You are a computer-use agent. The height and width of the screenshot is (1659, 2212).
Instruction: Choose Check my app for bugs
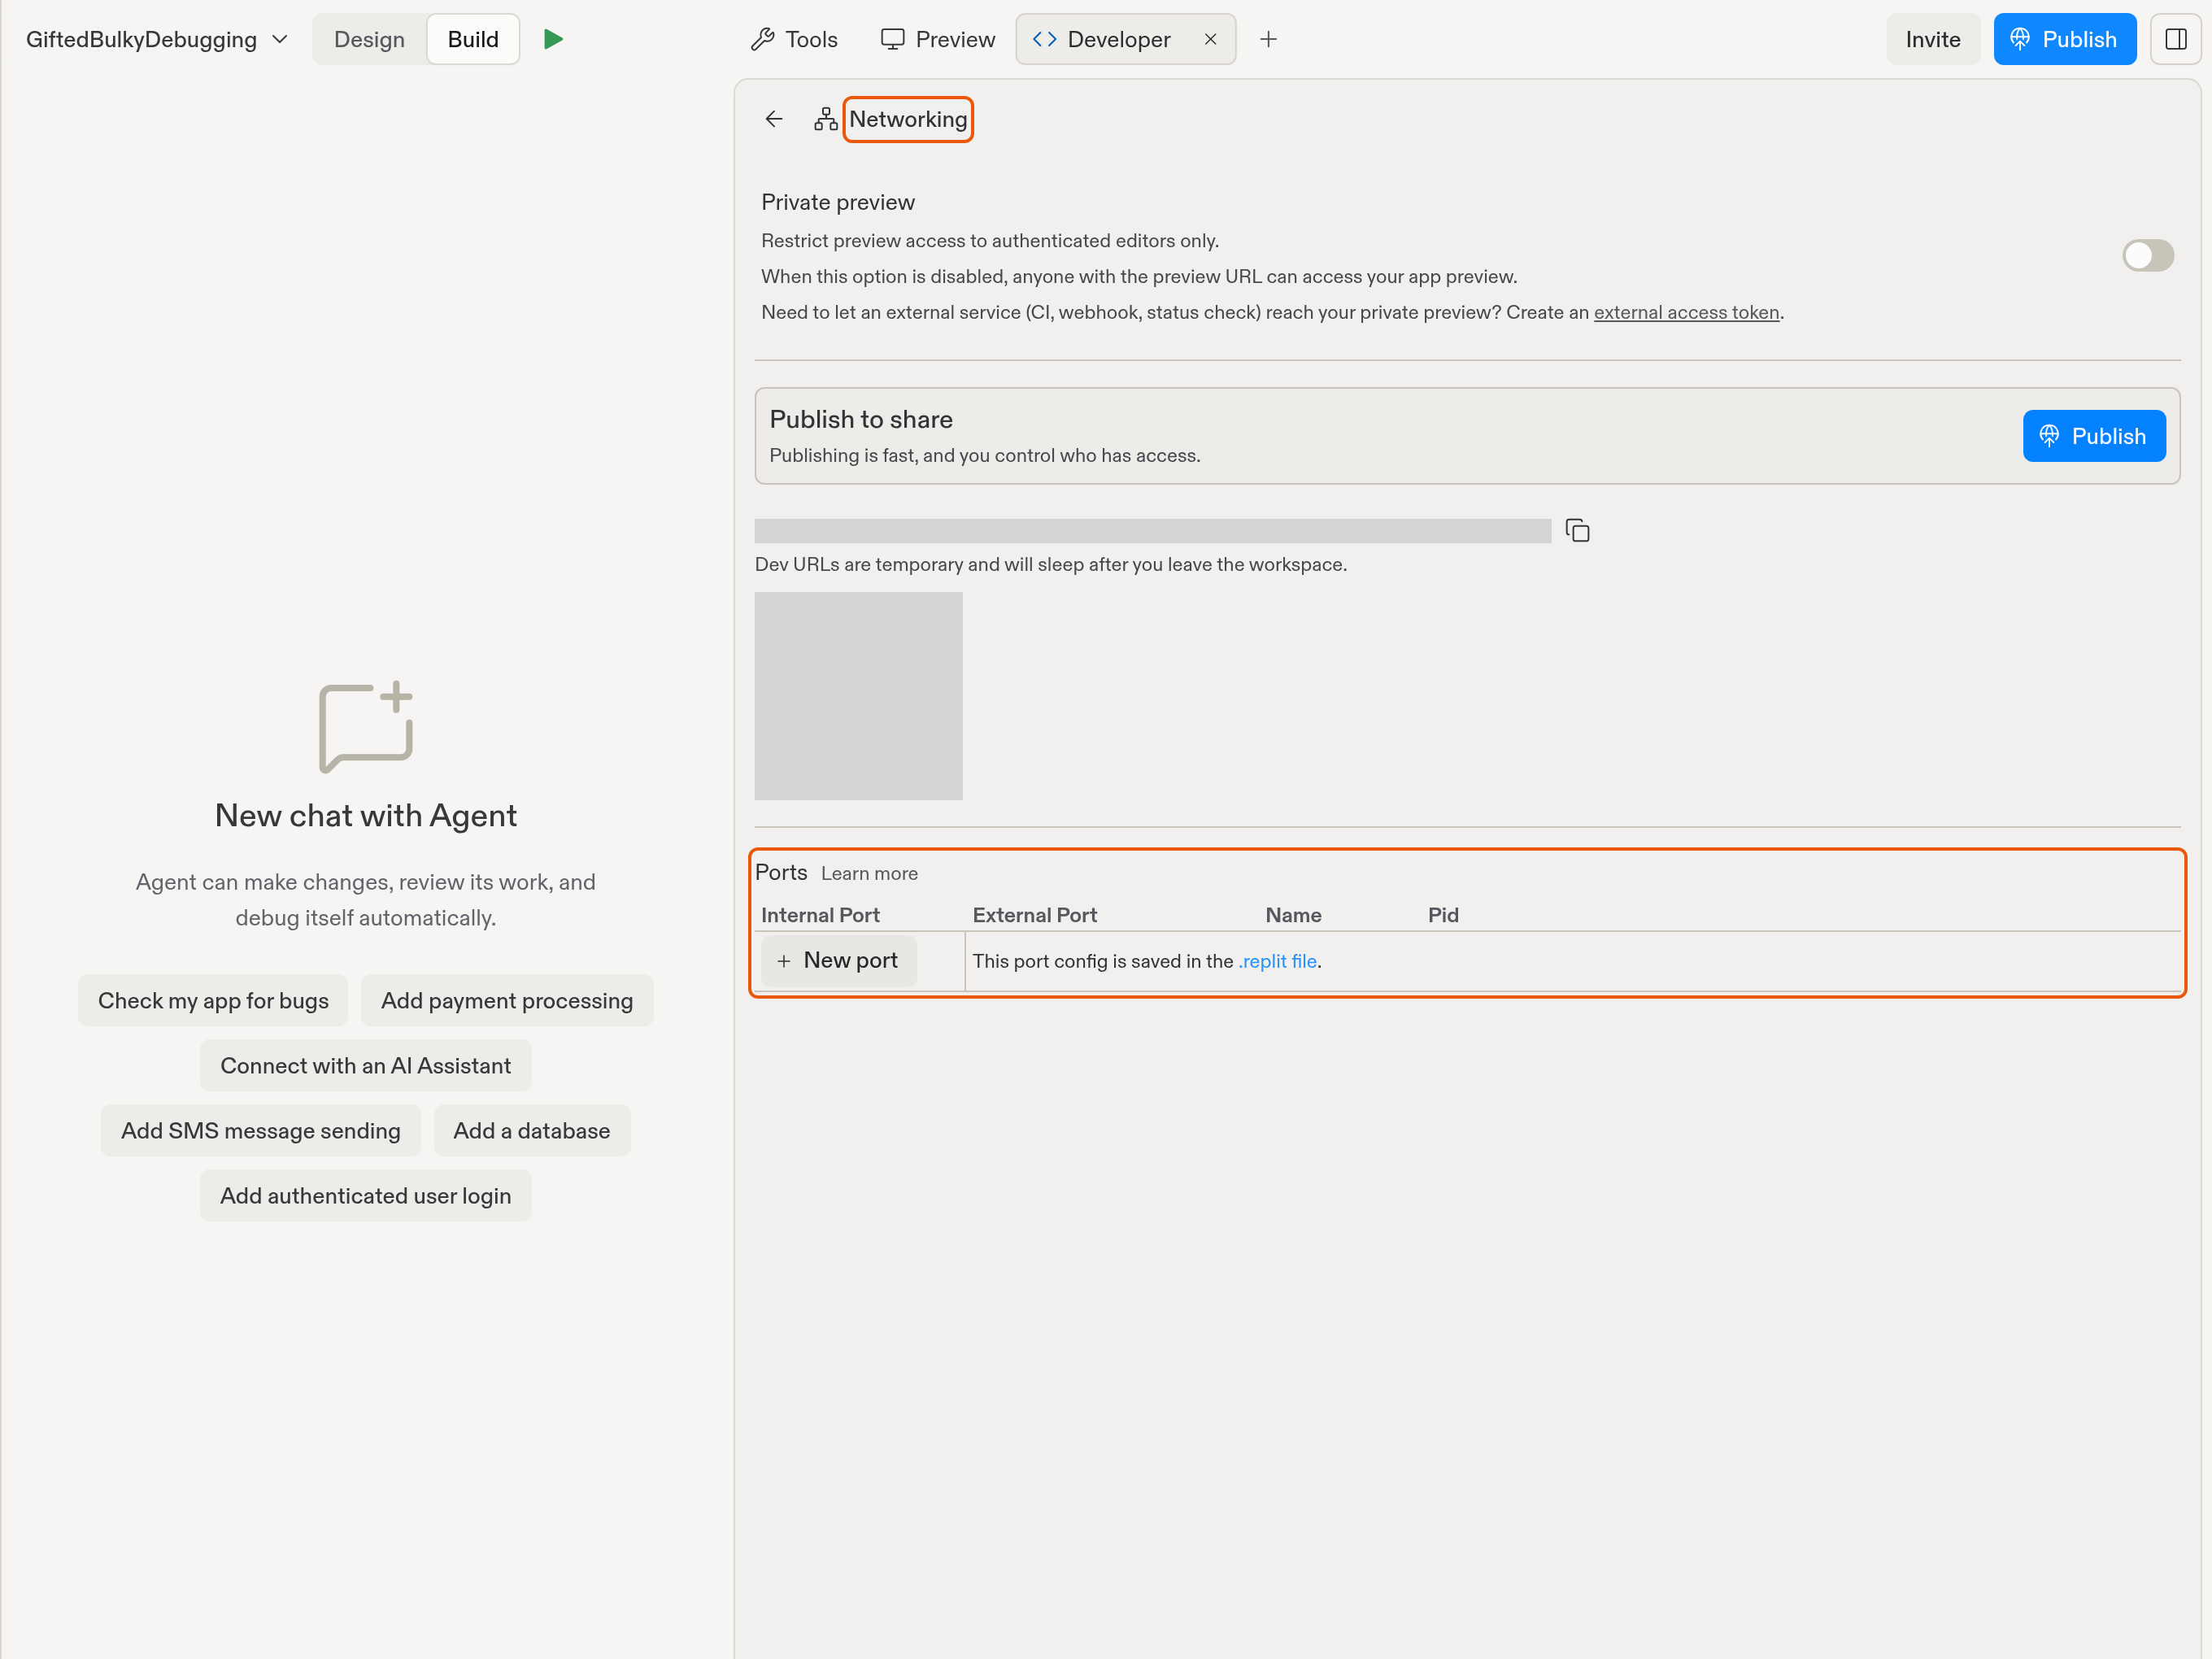pyautogui.click(x=213, y=1000)
